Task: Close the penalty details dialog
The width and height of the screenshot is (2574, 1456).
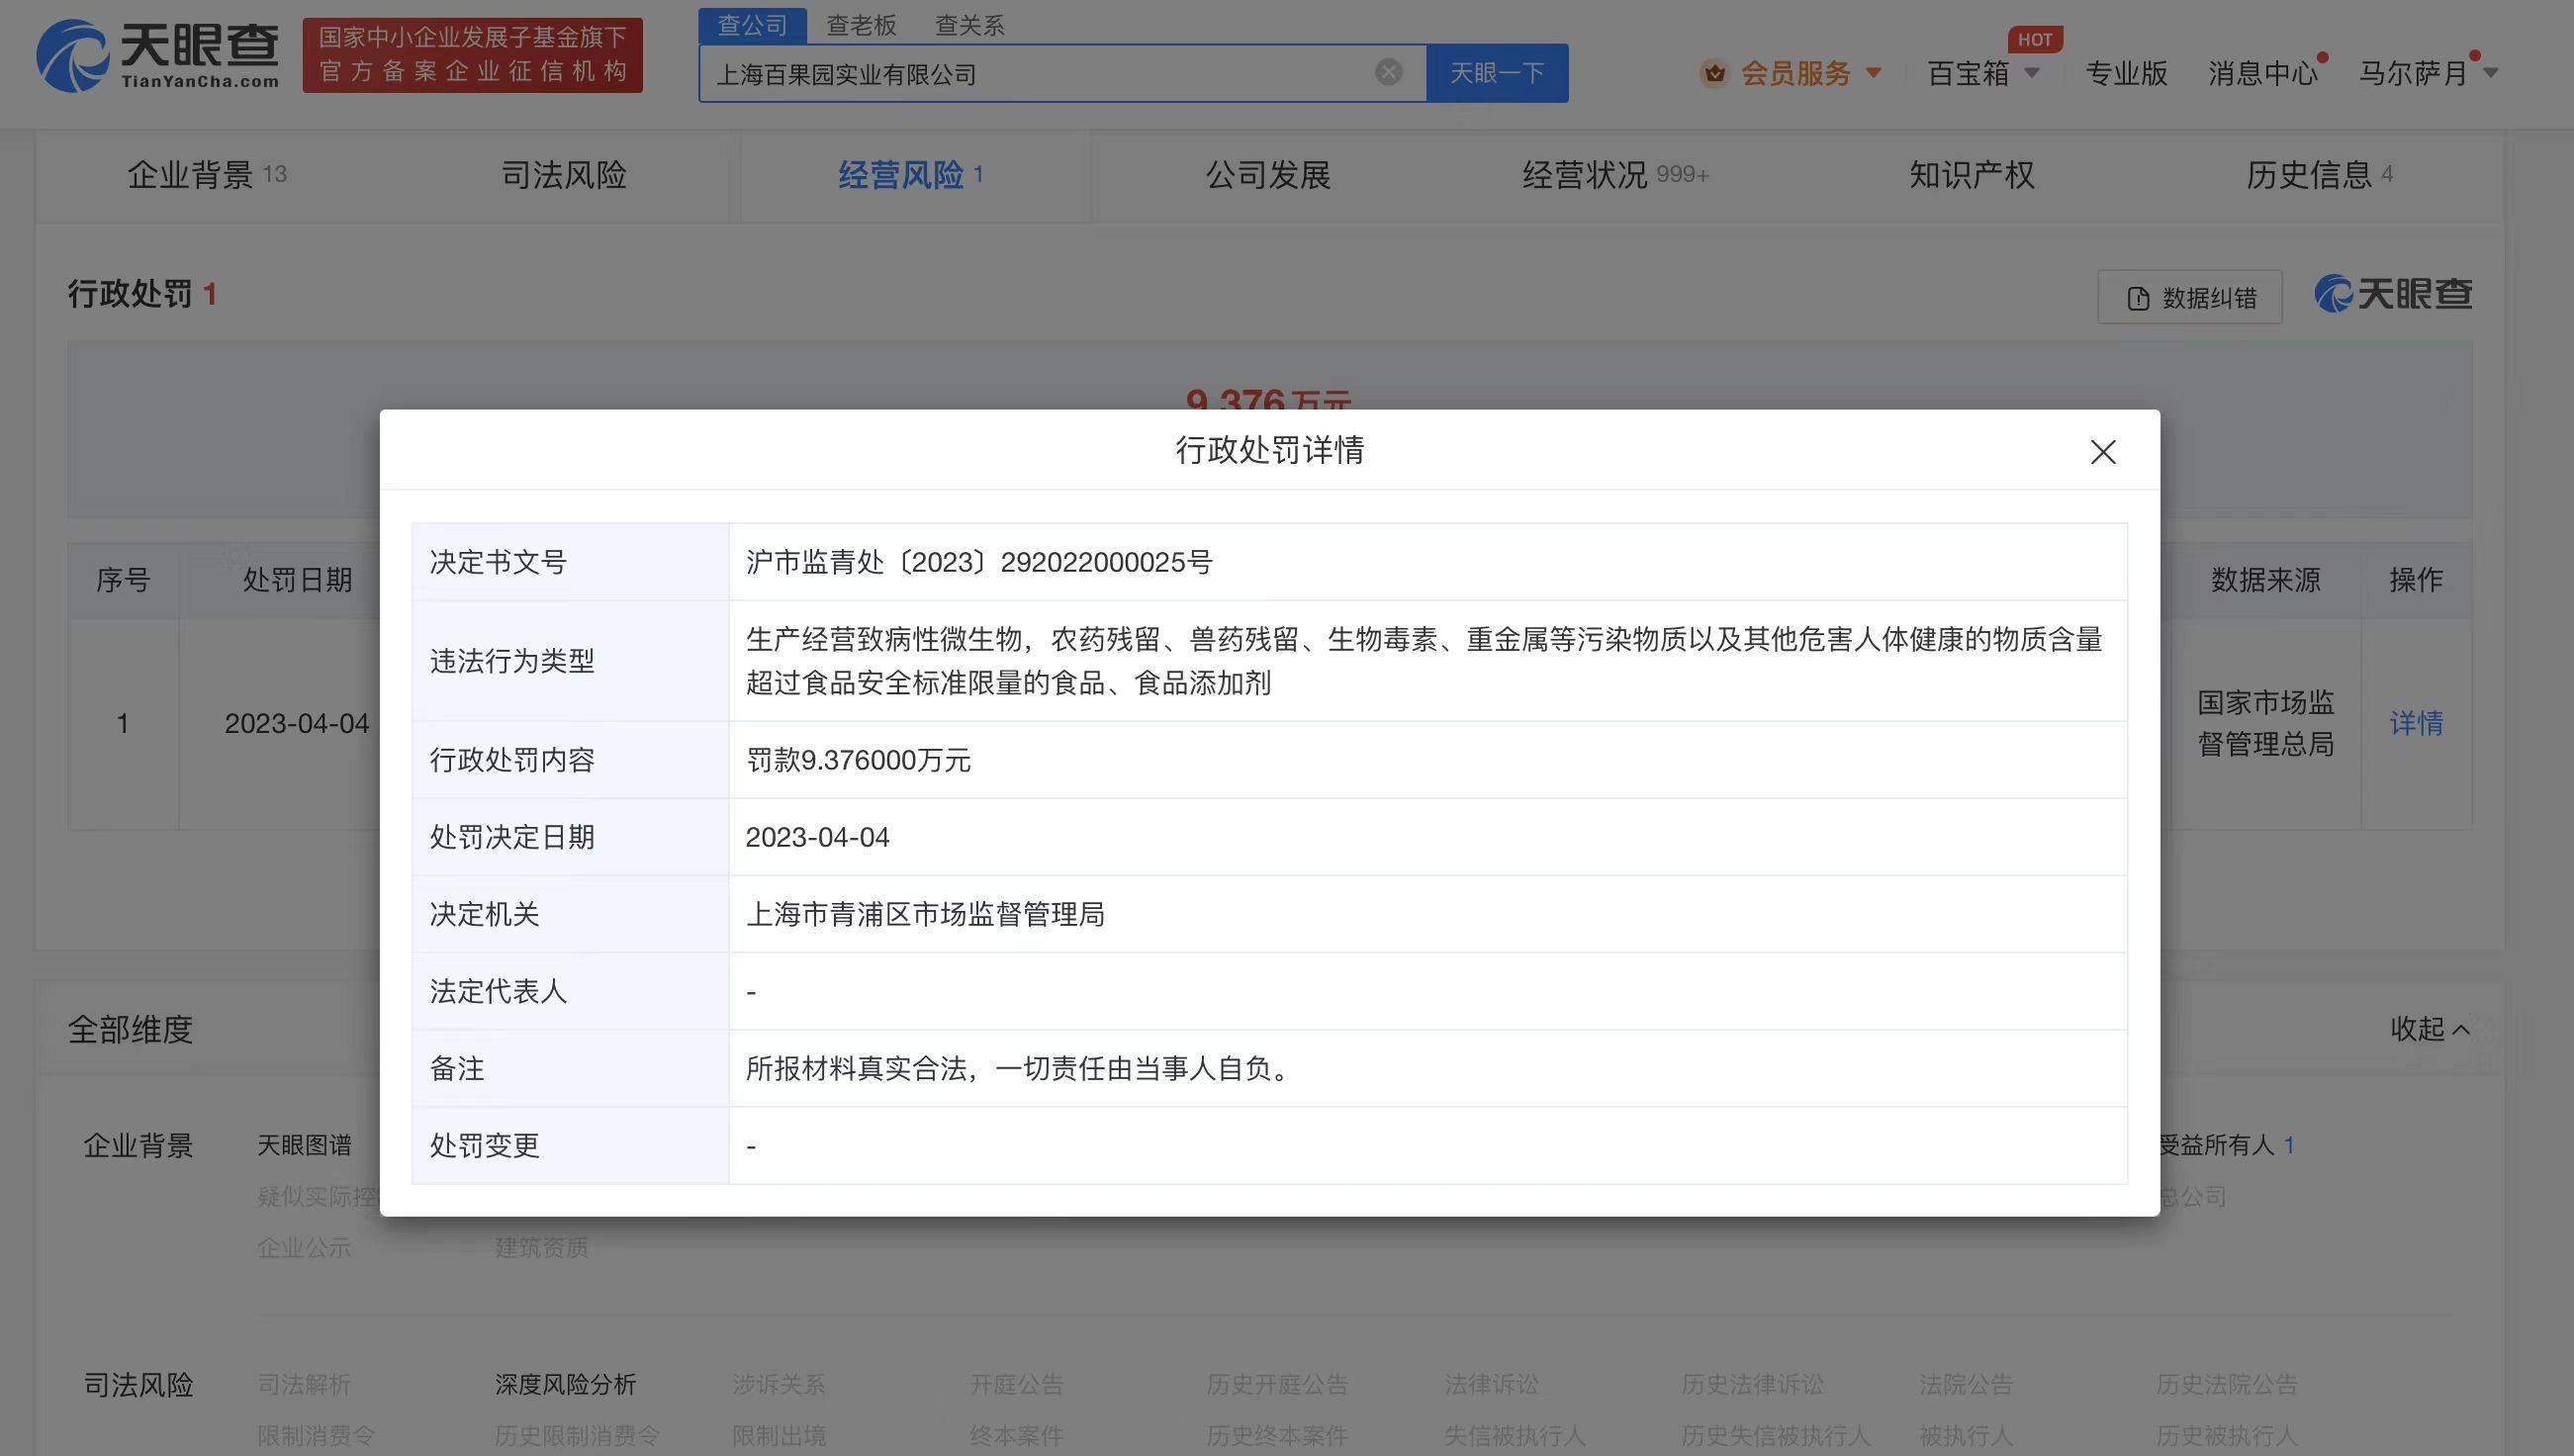Action: (2103, 452)
